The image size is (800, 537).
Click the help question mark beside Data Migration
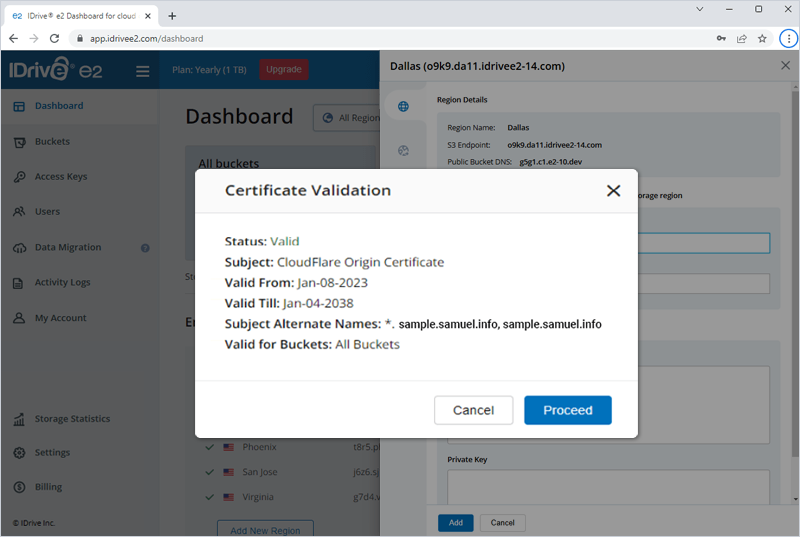(x=145, y=248)
